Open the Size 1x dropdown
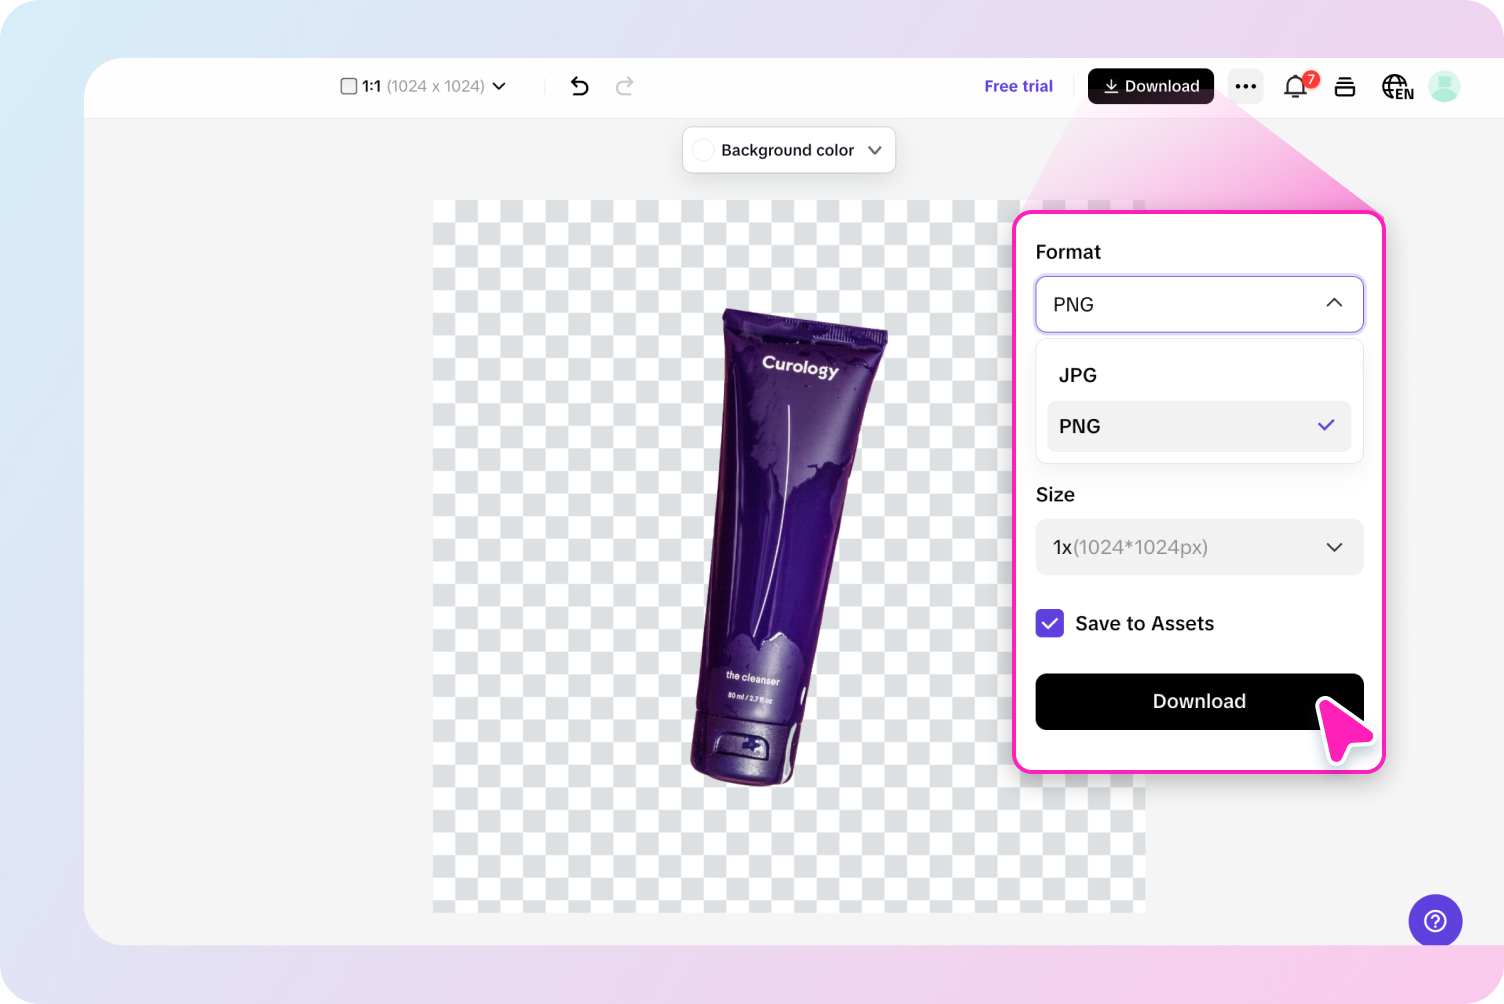This screenshot has width=1504, height=1004. click(1199, 547)
